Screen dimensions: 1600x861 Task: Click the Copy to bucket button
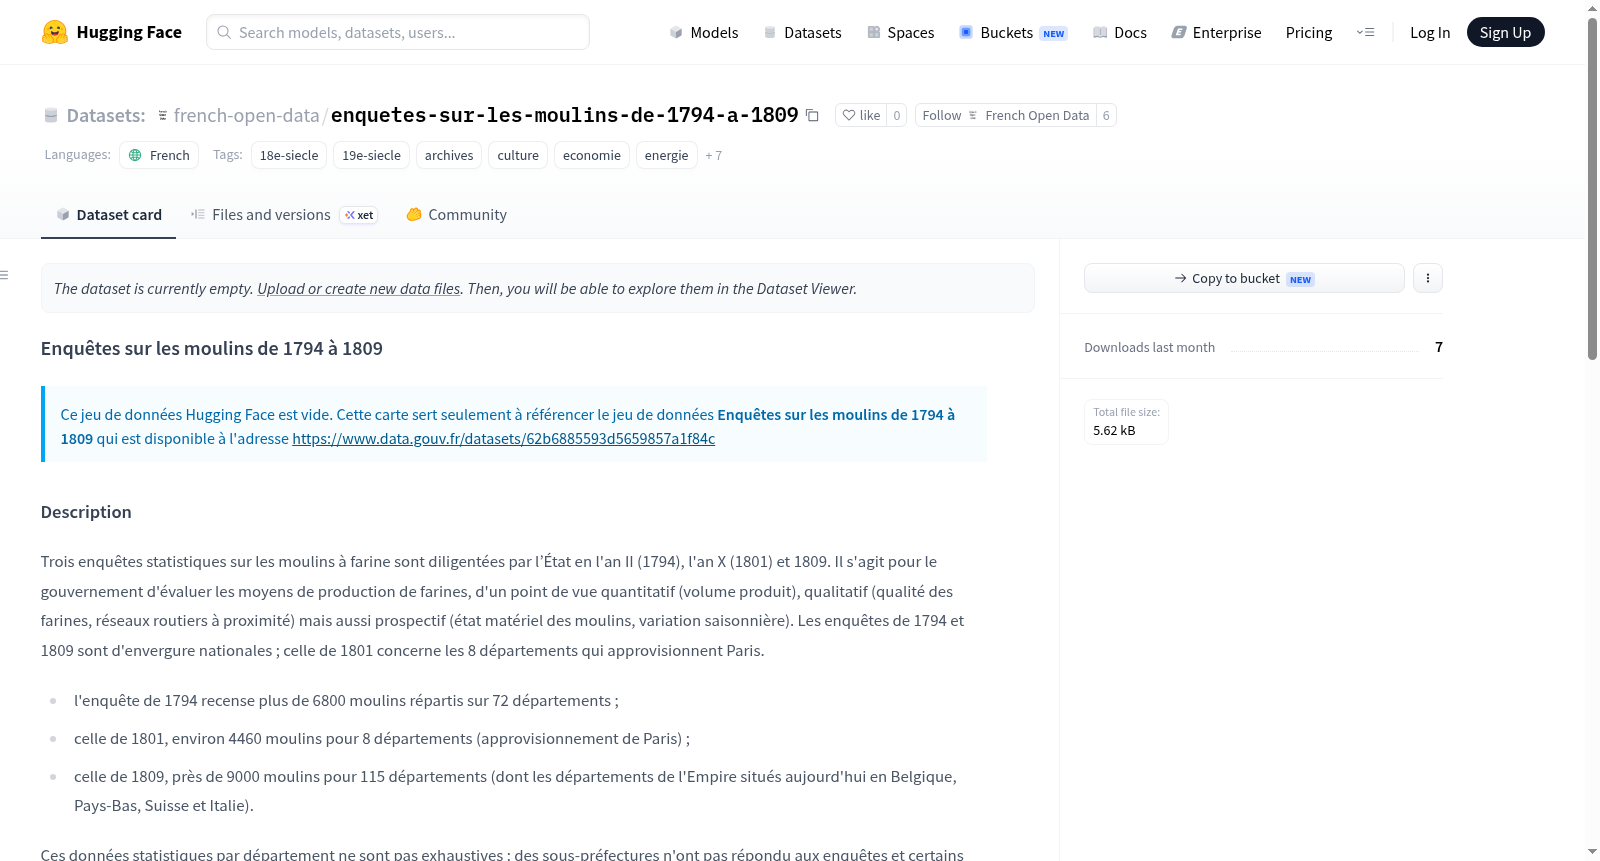[1244, 278]
